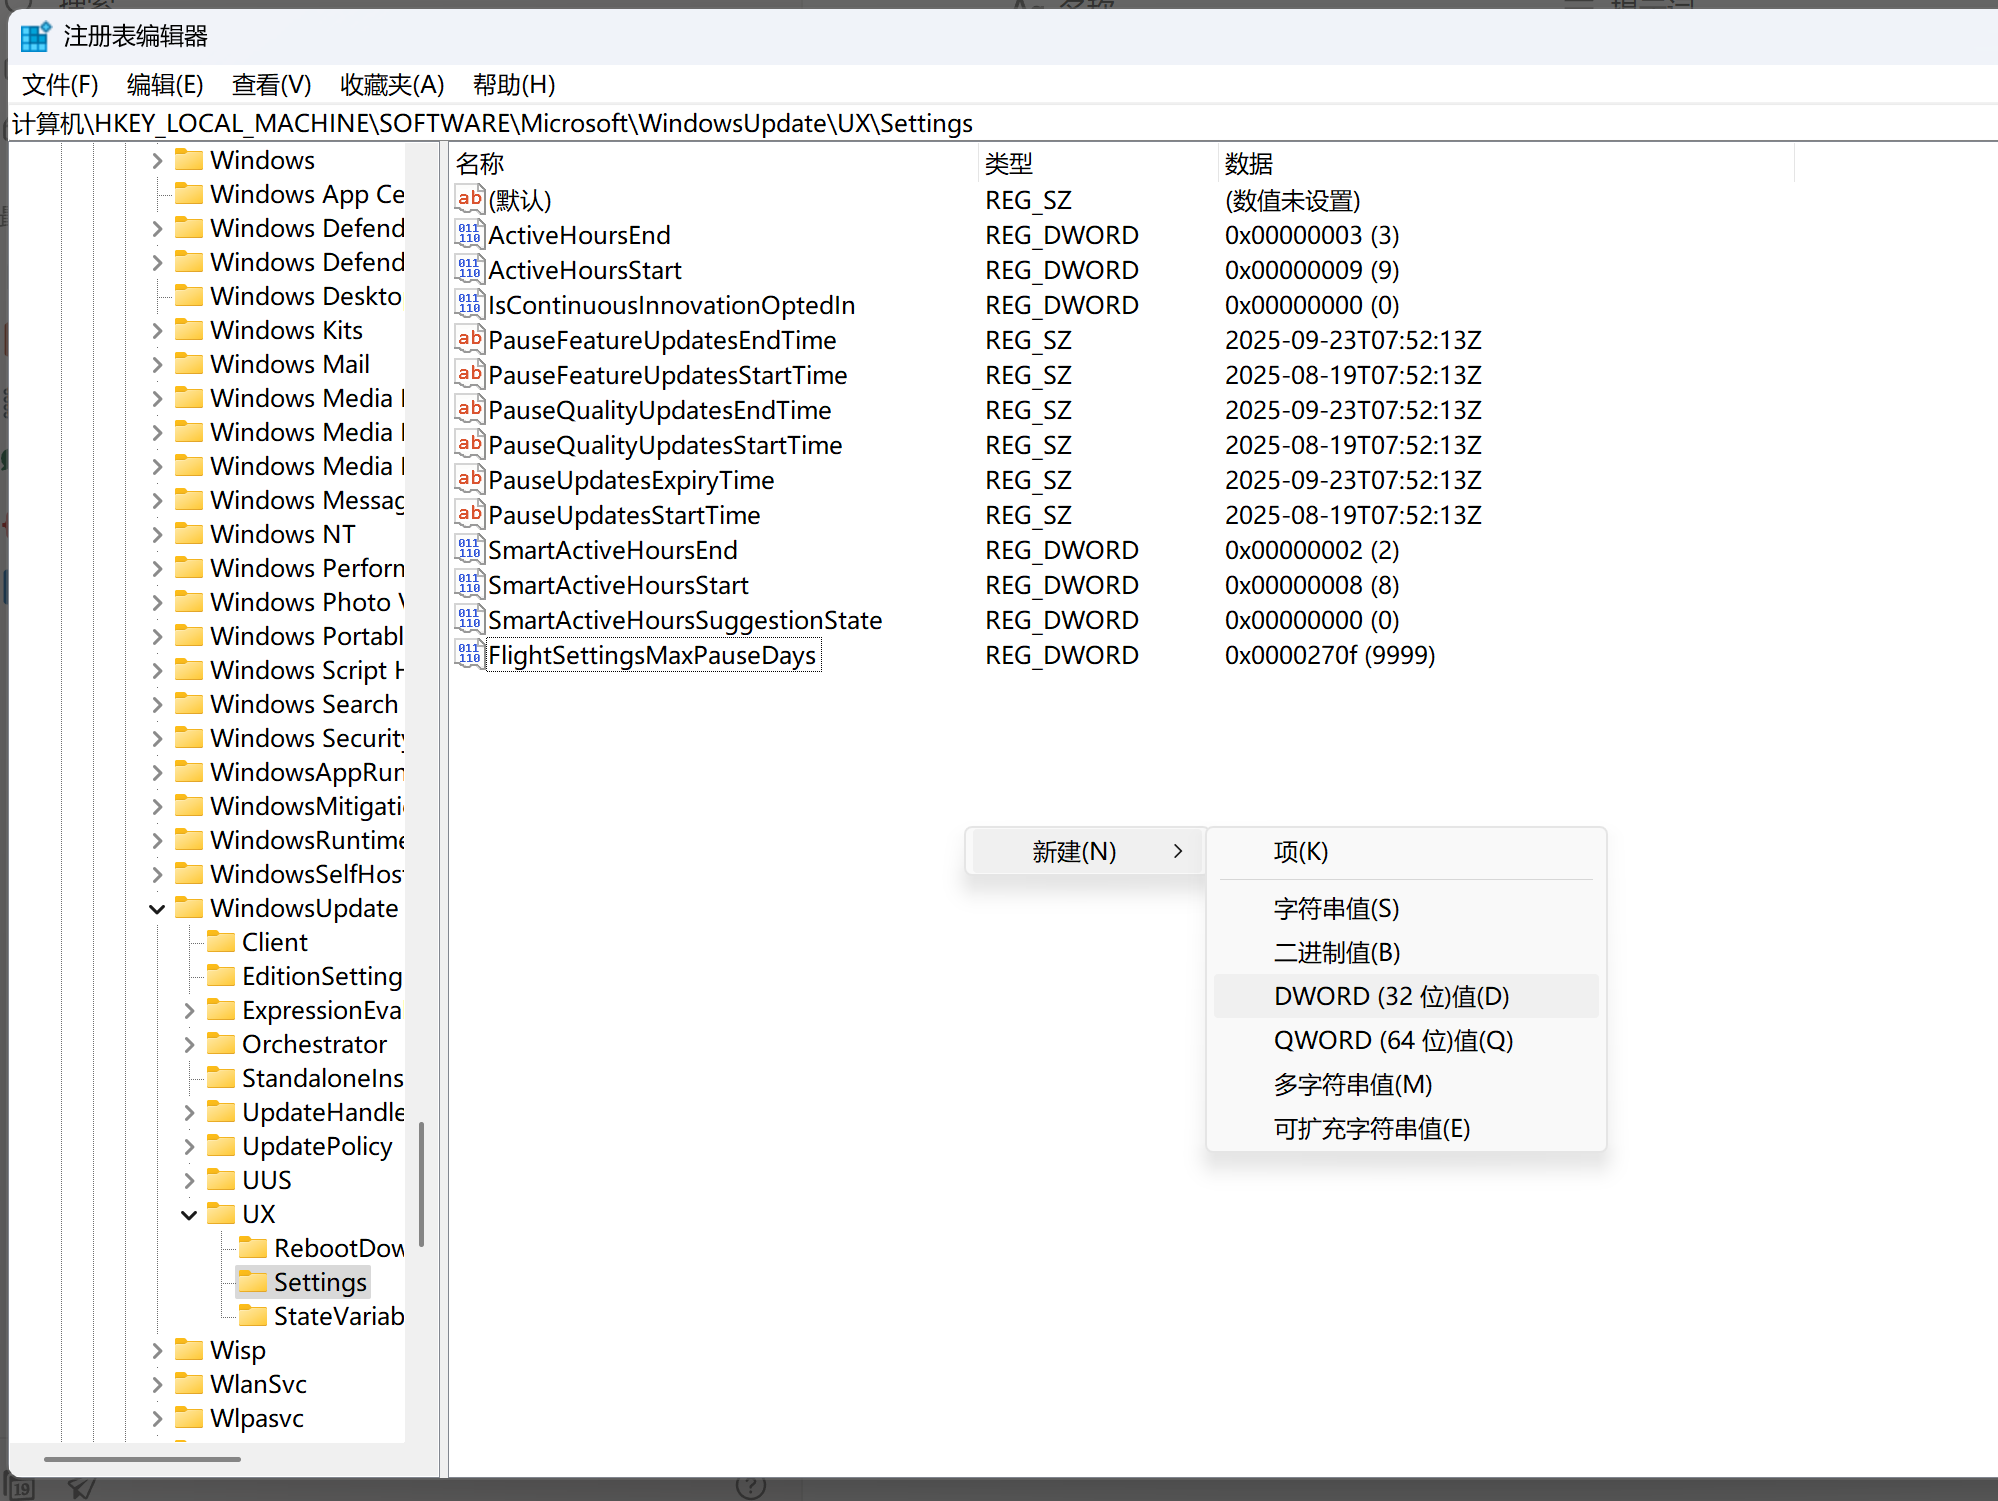The image size is (1998, 1501).
Task: Choose 二进制值(B) from submenu
Action: point(1406,952)
